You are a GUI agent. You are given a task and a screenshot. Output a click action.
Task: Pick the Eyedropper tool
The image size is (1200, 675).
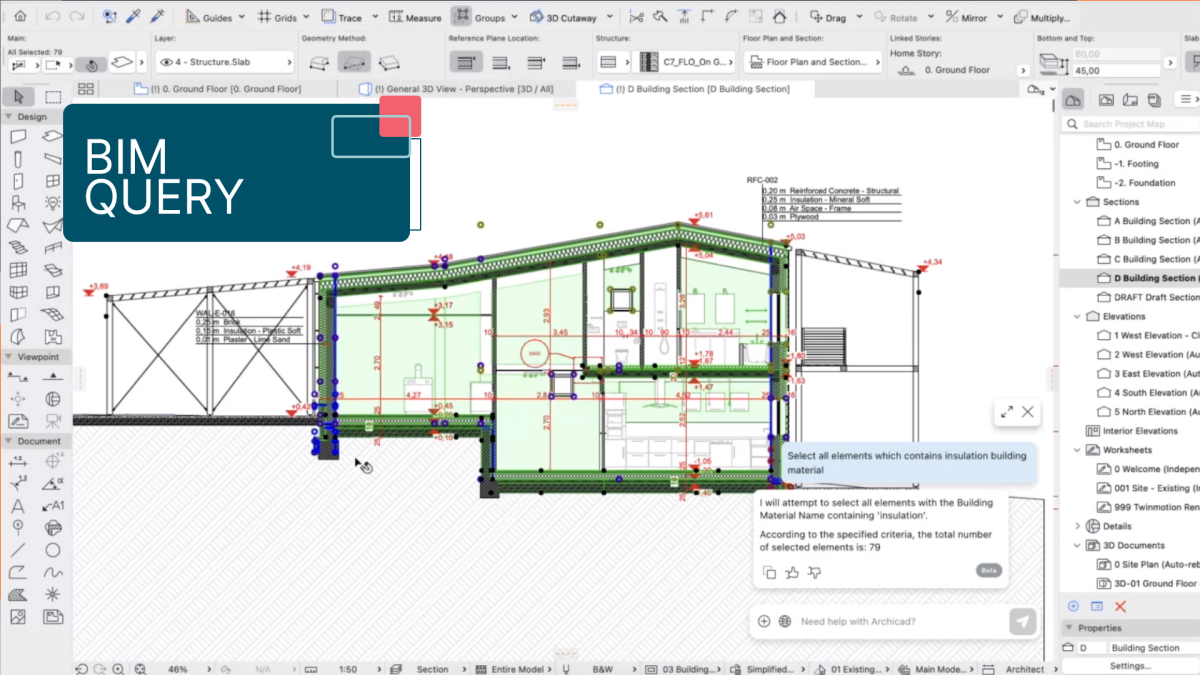click(x=133, y=17)
